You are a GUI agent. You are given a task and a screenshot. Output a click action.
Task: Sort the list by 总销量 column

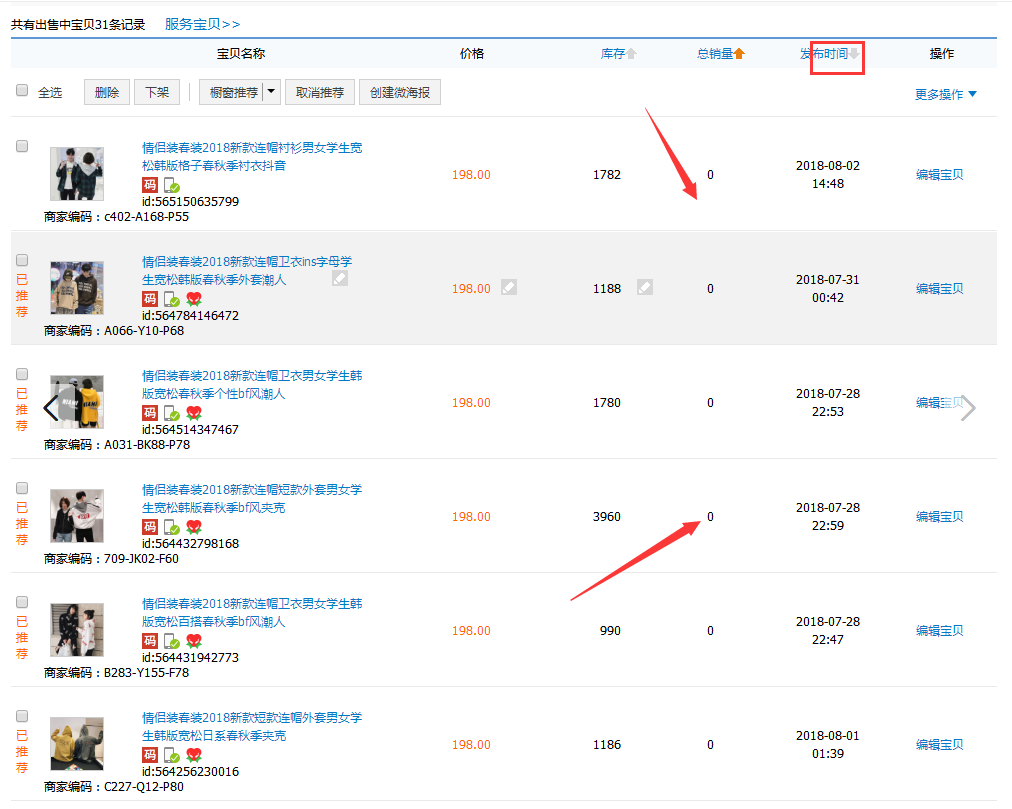point(720,54)
